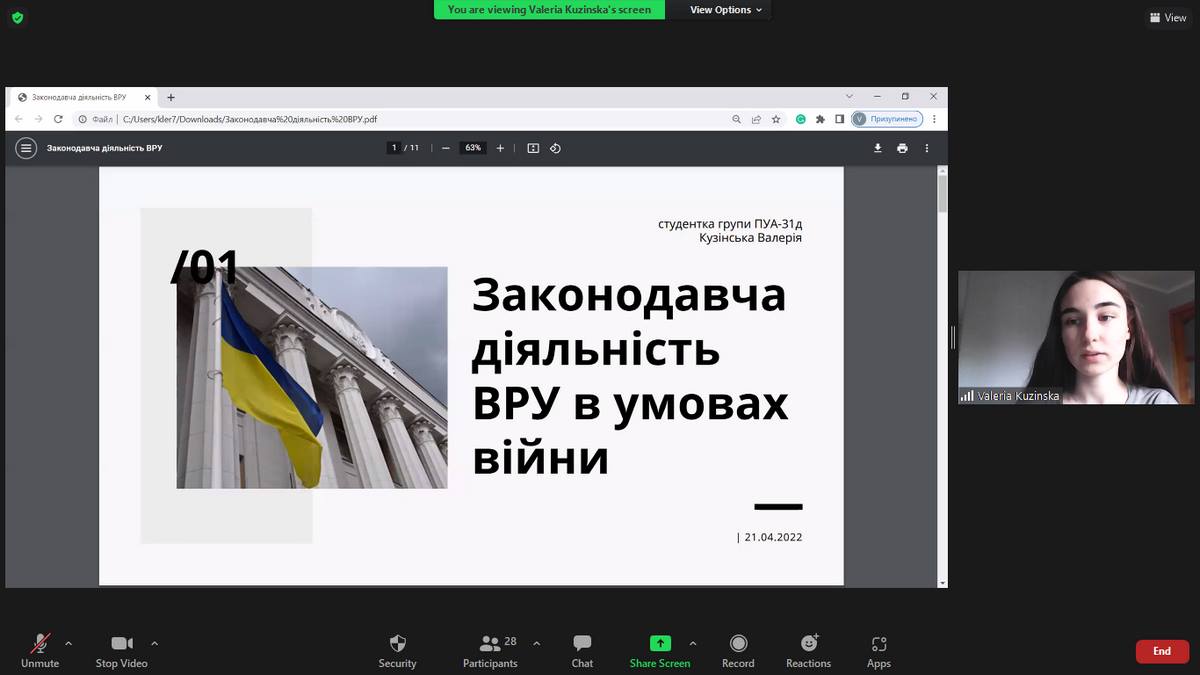Expand audio options arrow next to Unmute
Viewport: 1200px width, 675px height.
coord(68,643)
